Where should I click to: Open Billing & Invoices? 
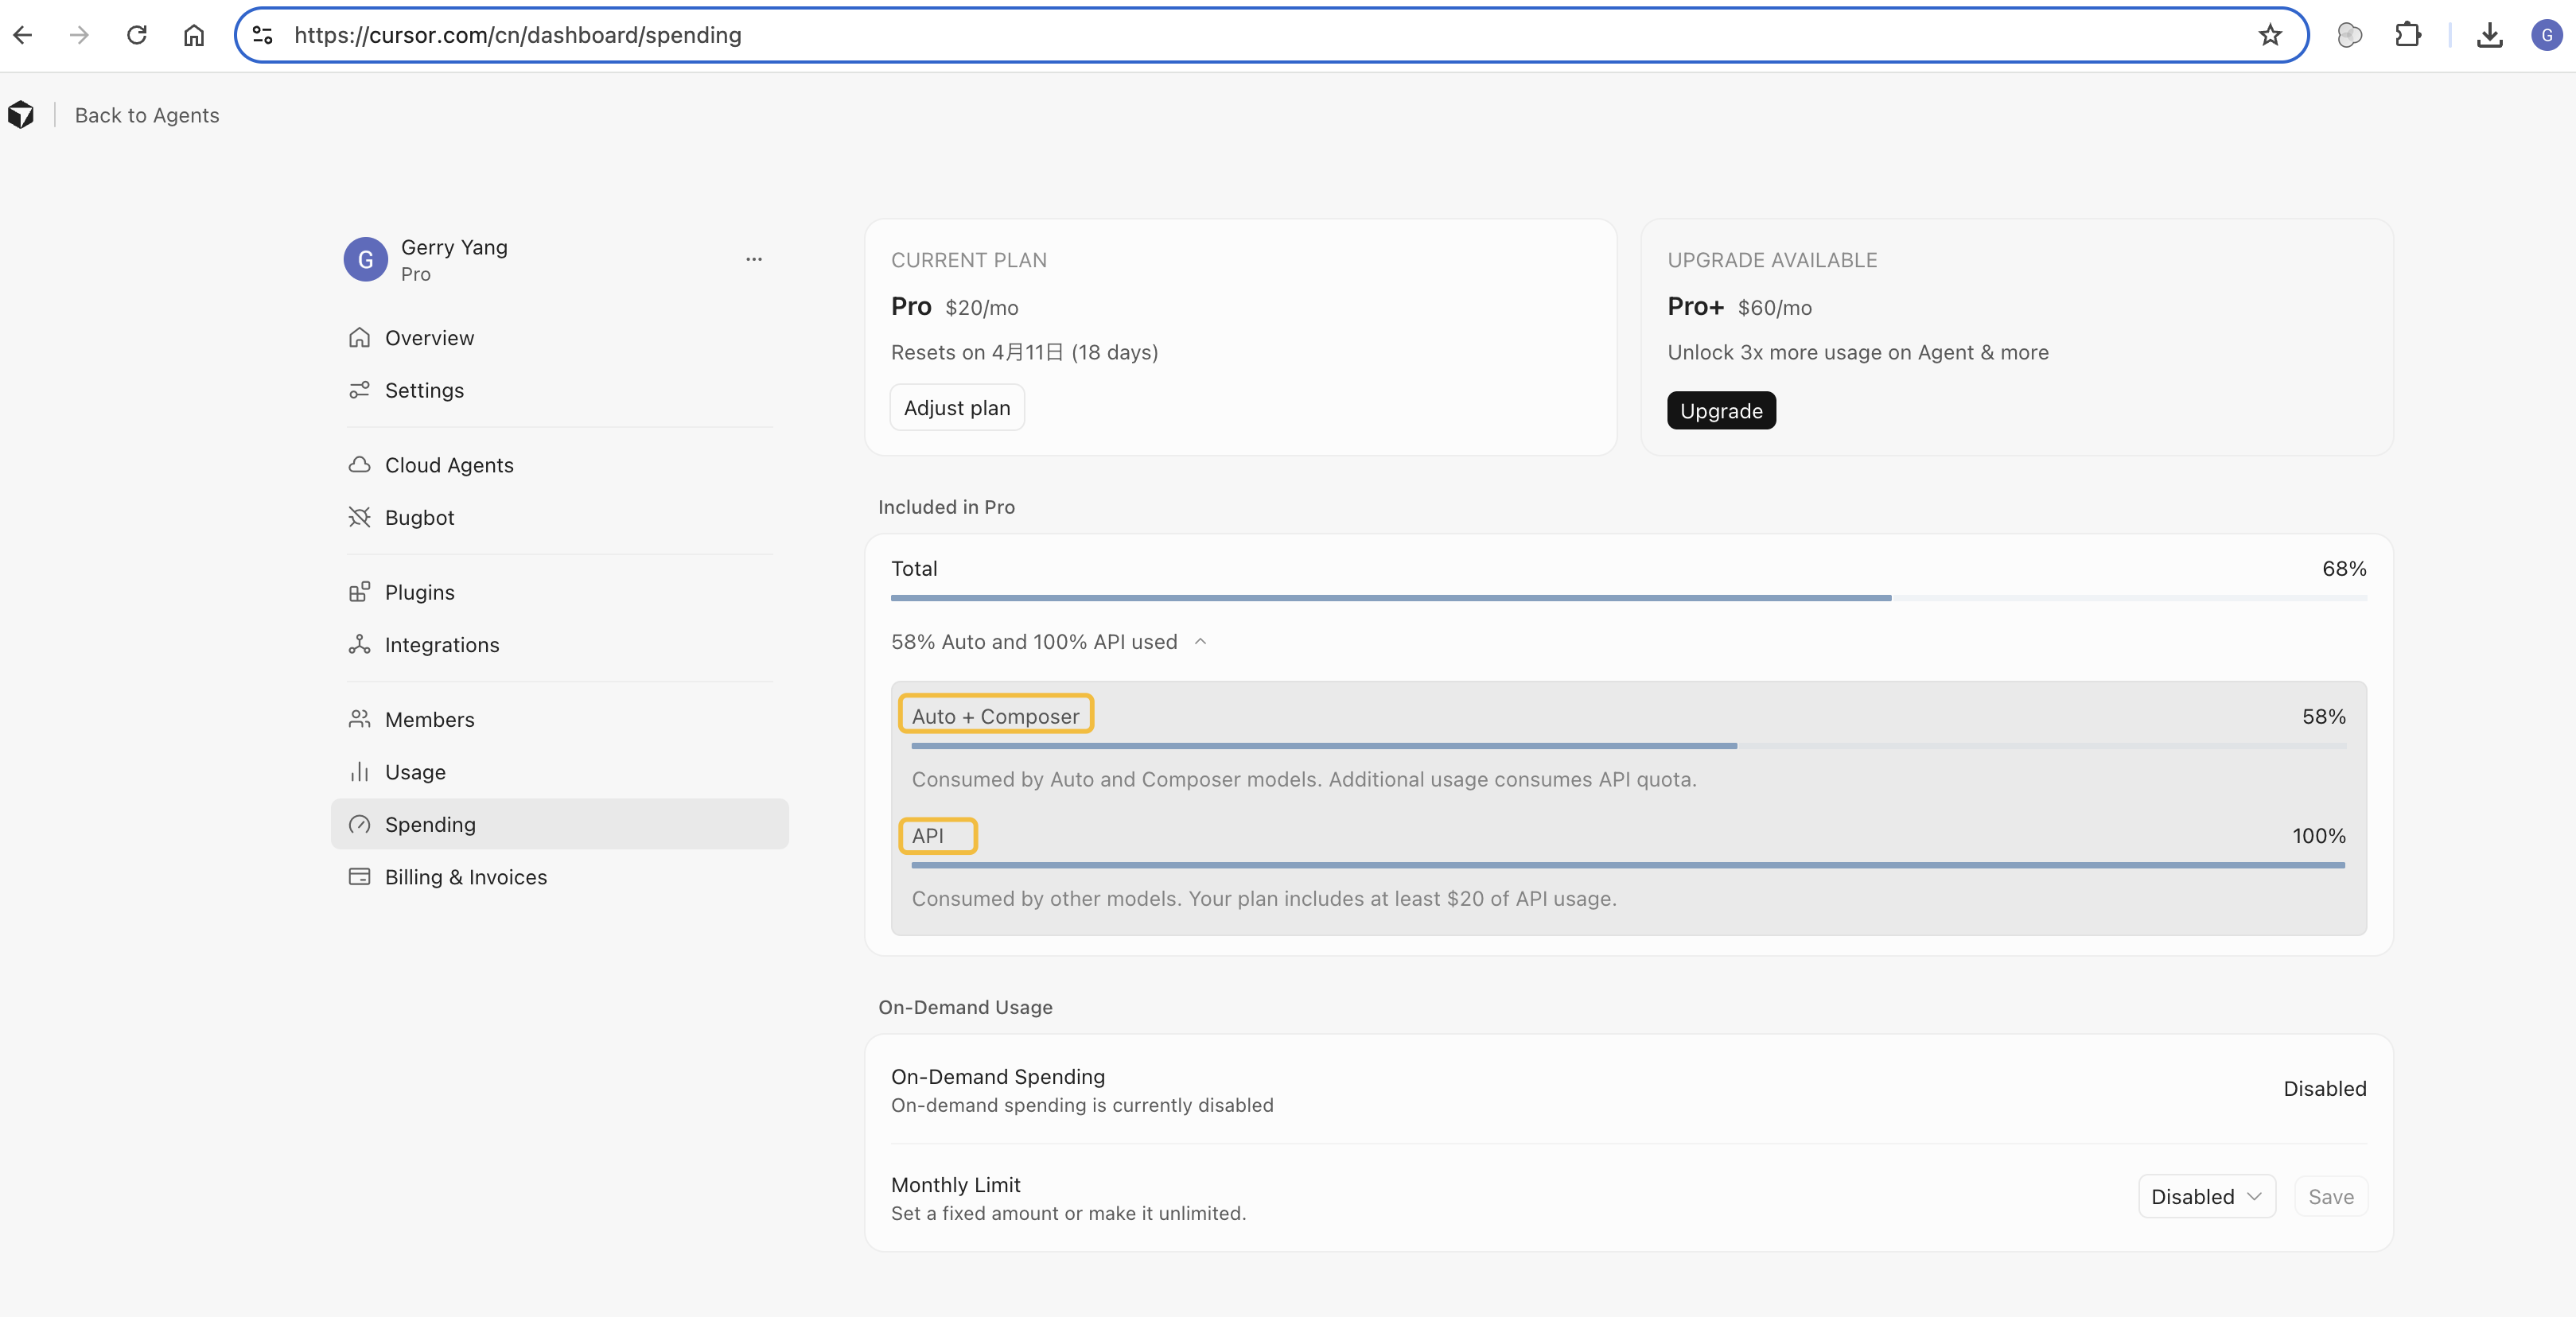pos(465,876)
